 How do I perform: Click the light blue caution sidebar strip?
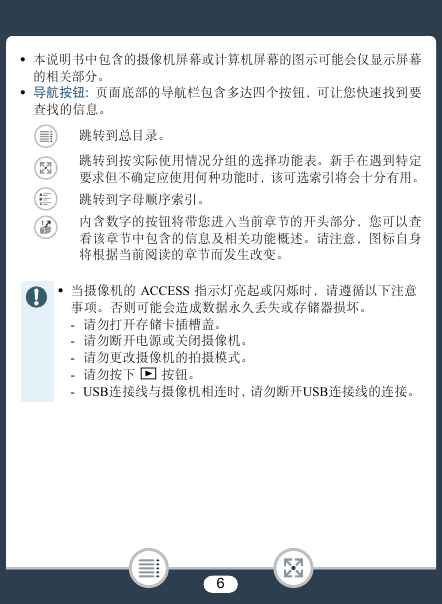click(37, 341)
